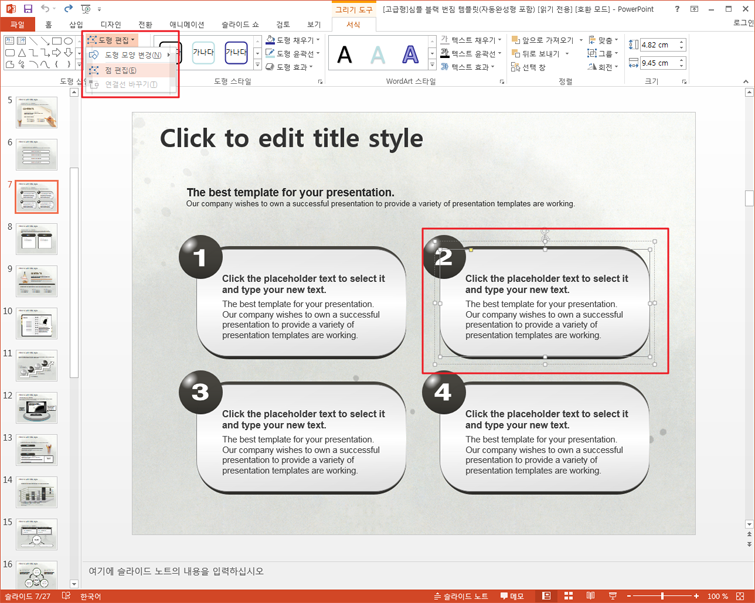Pick the light blue 가나다 shape style
This screenshot has width=755, height=603.
pos(203,52)
